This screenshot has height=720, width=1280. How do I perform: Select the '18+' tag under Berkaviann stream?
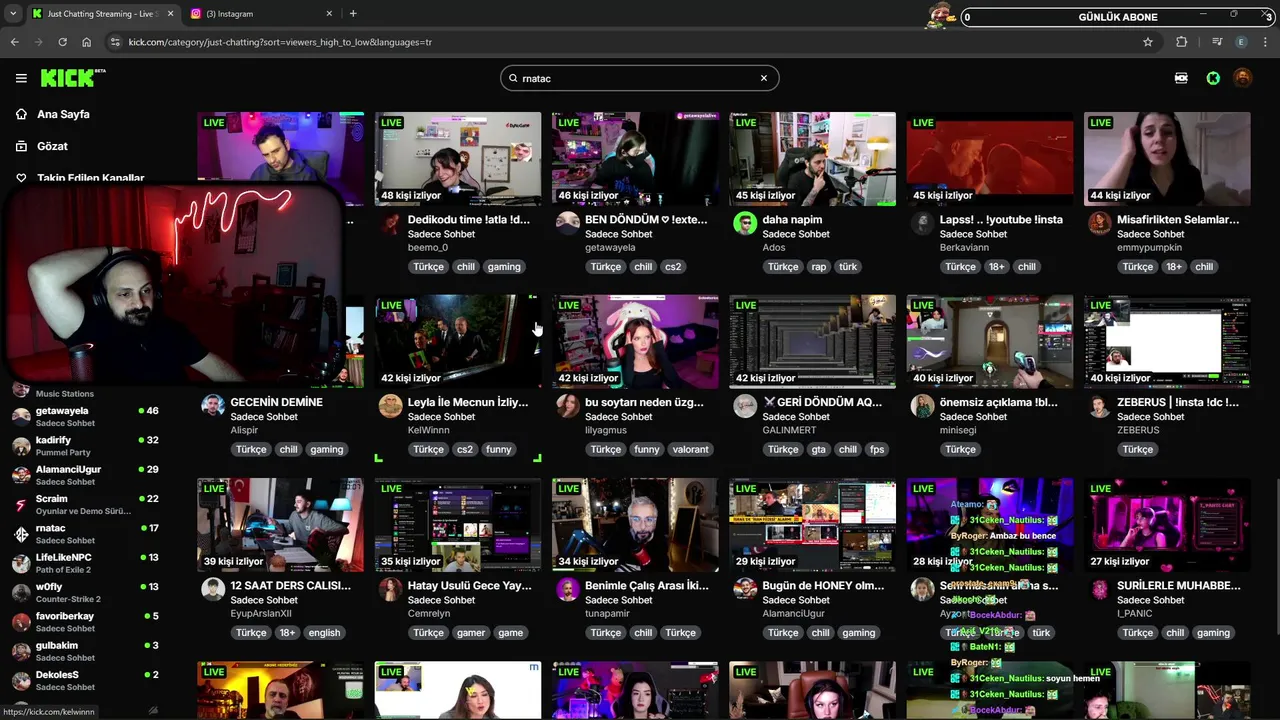point(997,267)
